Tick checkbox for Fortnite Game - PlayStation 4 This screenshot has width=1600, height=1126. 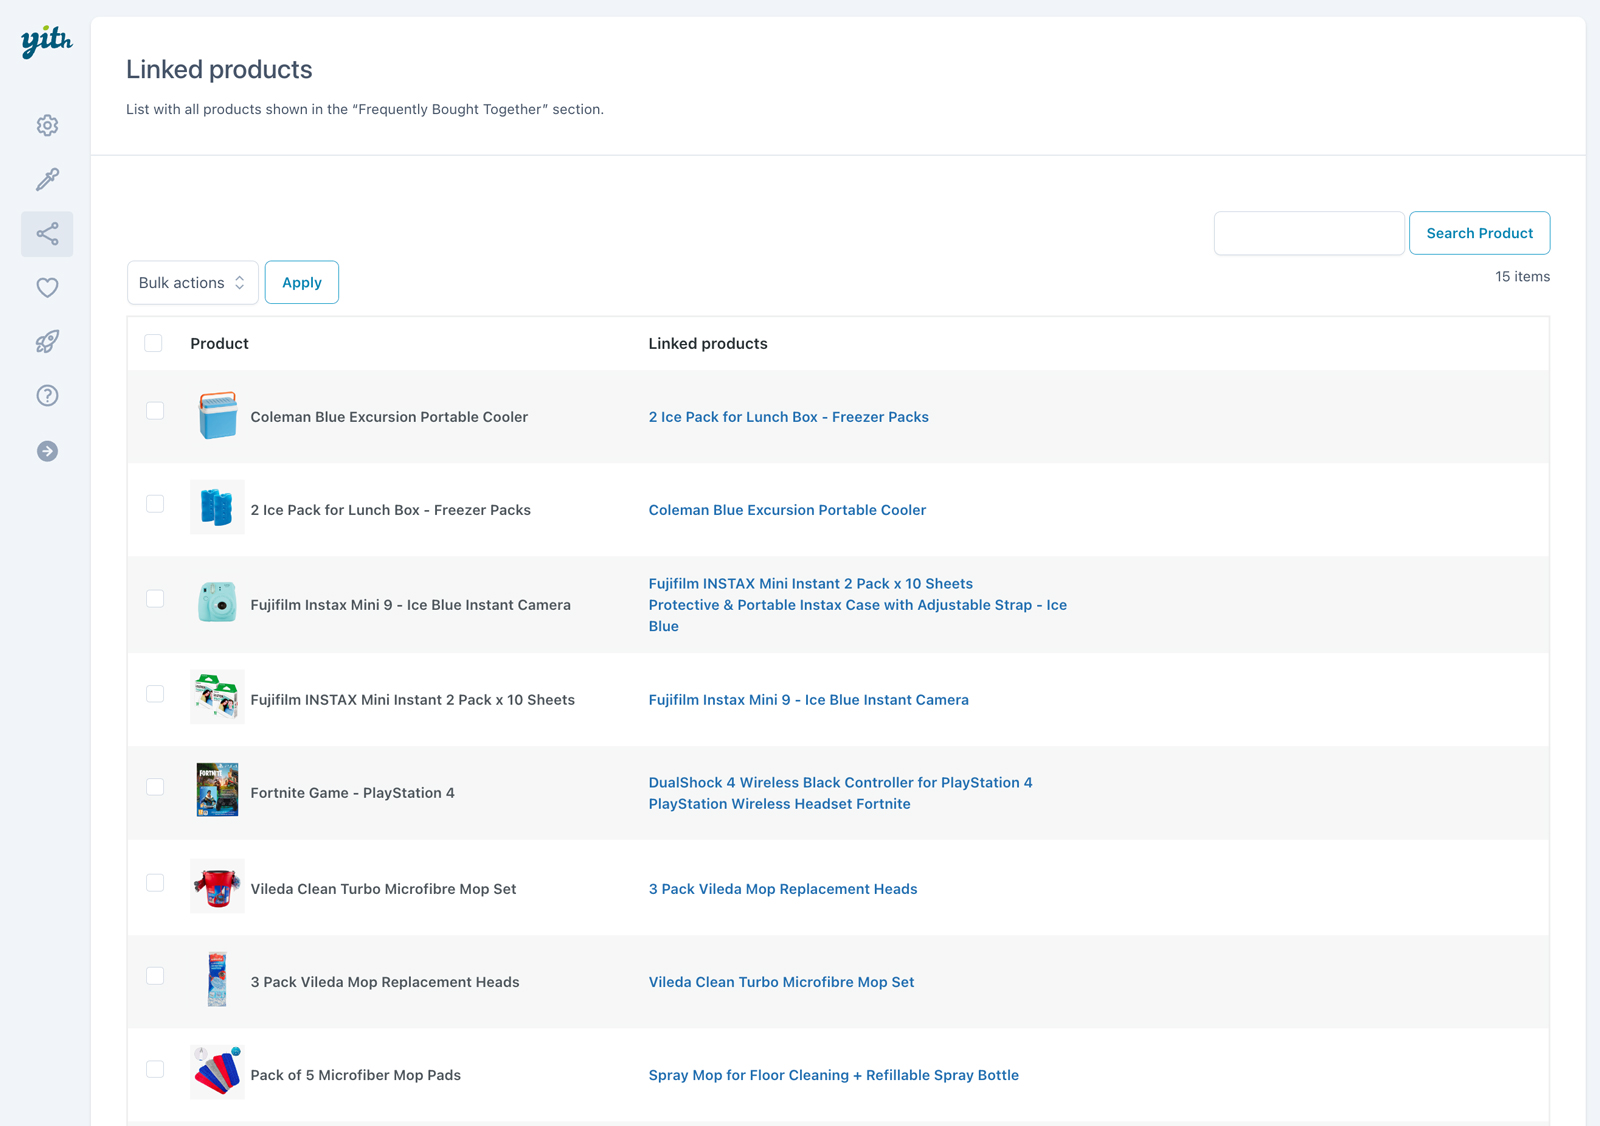155,787
